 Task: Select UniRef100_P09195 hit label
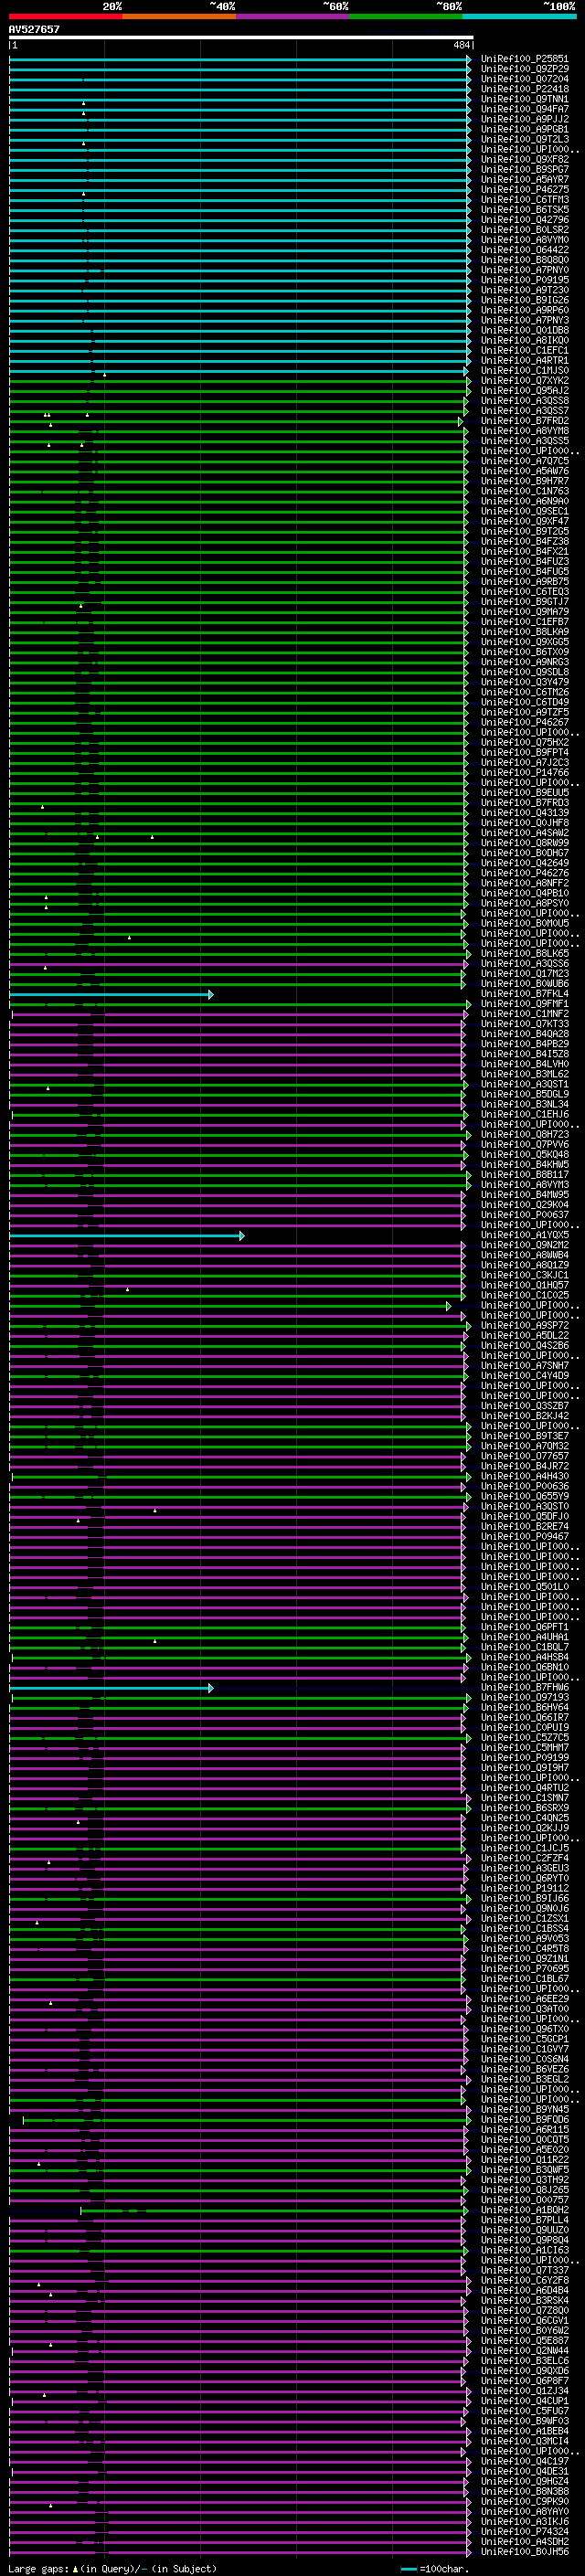tap(525, 280)
